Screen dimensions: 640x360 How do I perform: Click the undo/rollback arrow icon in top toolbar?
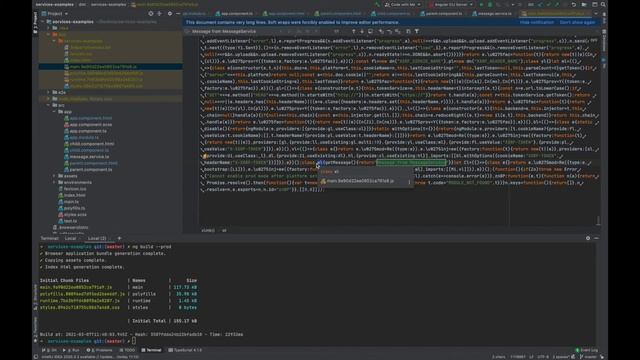pyautogui.click(x=573, y=4)
